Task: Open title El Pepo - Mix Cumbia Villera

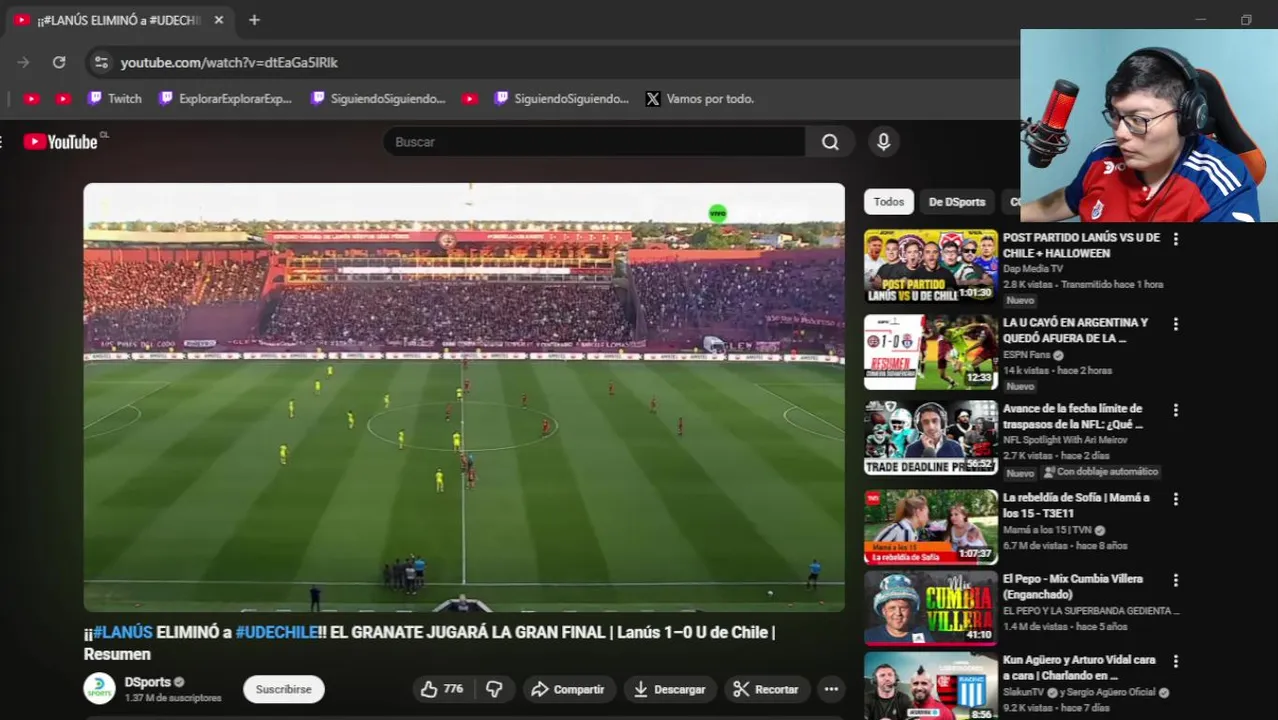Action: (x=1072, y=586)
